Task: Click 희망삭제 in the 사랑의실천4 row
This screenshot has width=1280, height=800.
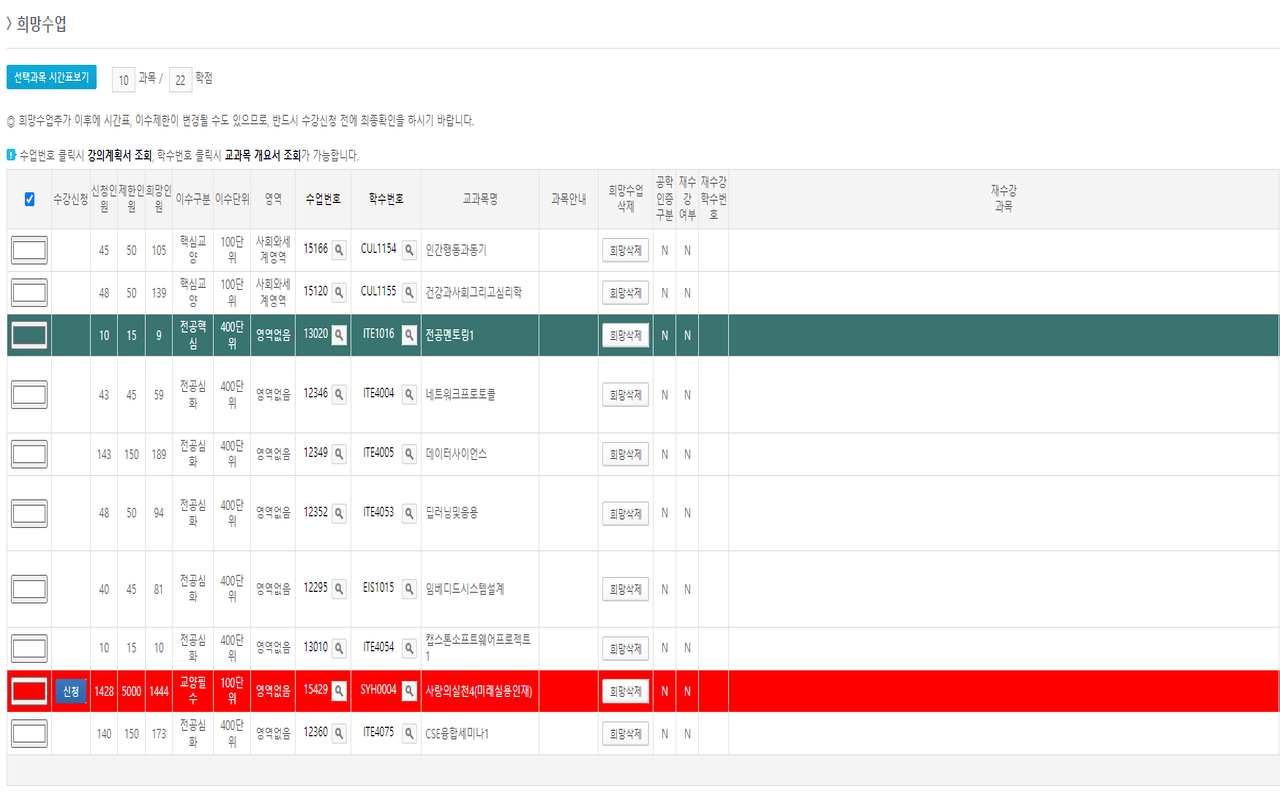Action: (625, 691)
